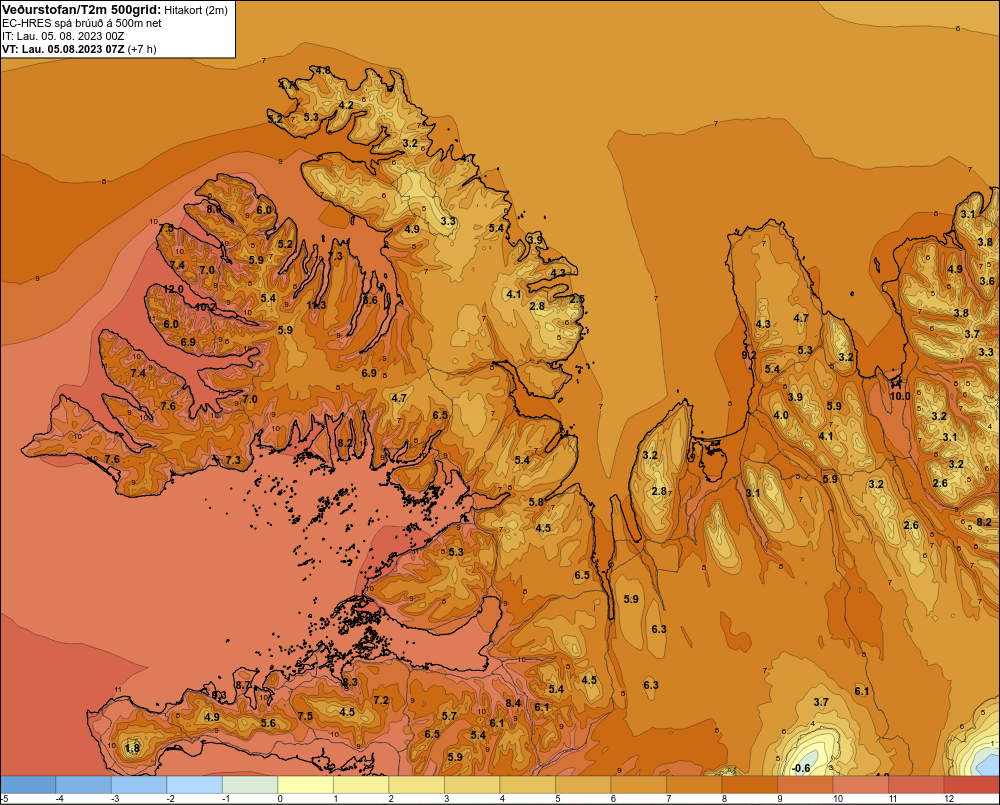Click the legend swatch above 12
Image resolution: width=1000 pixels, height=805 pixels.
pos(971,785)
